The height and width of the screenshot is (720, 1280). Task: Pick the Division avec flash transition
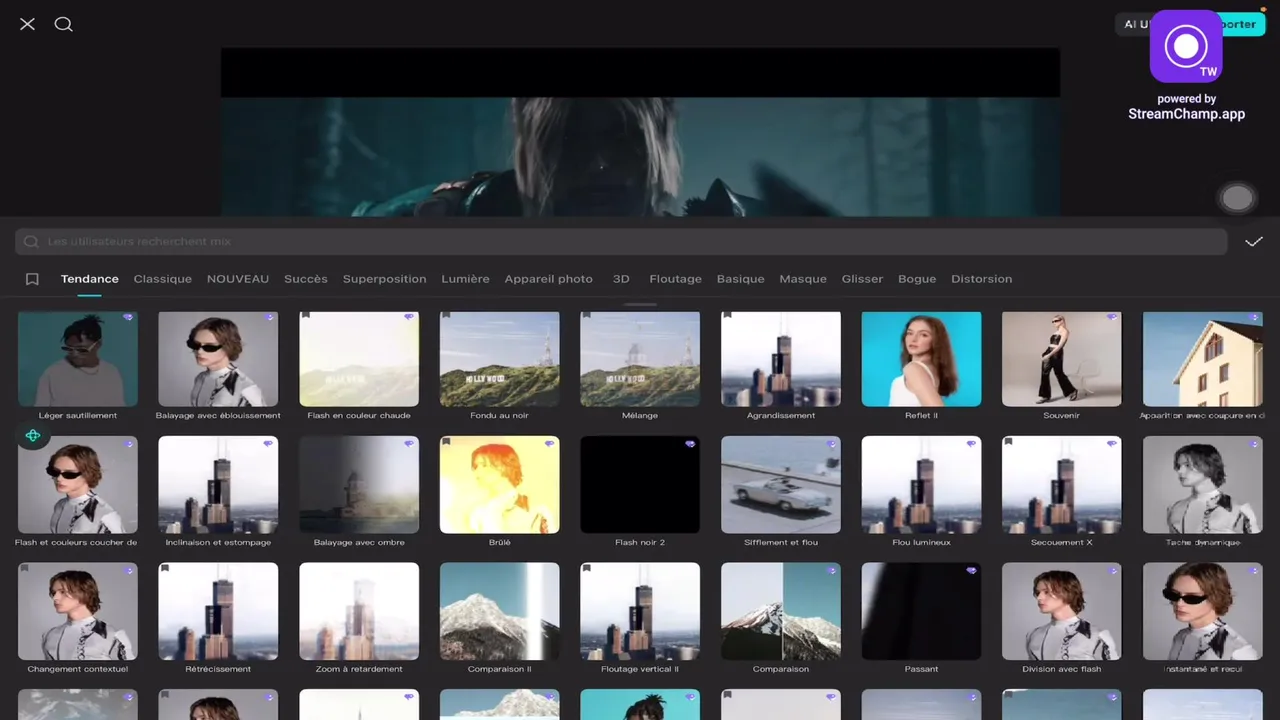click(1062, 611)
